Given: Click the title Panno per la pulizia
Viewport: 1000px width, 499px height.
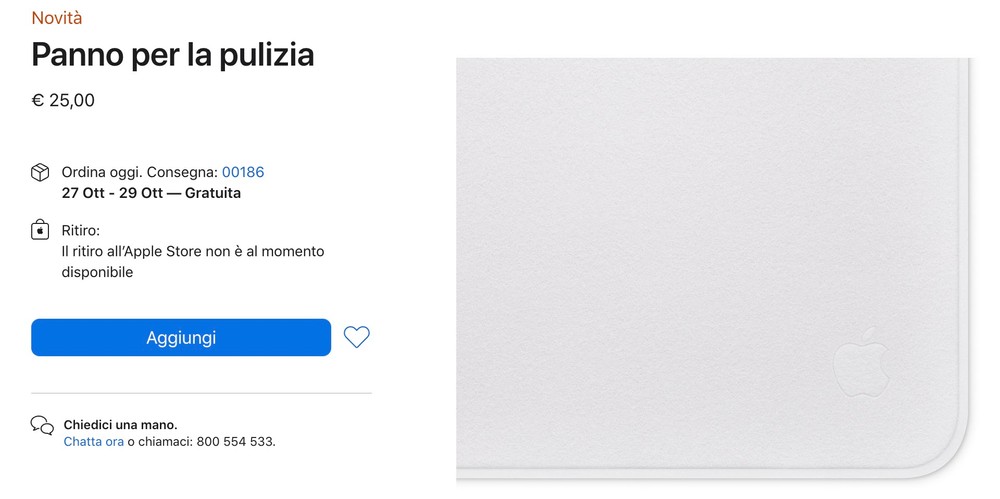Looking at the screenshot, I should coord(173,55).
